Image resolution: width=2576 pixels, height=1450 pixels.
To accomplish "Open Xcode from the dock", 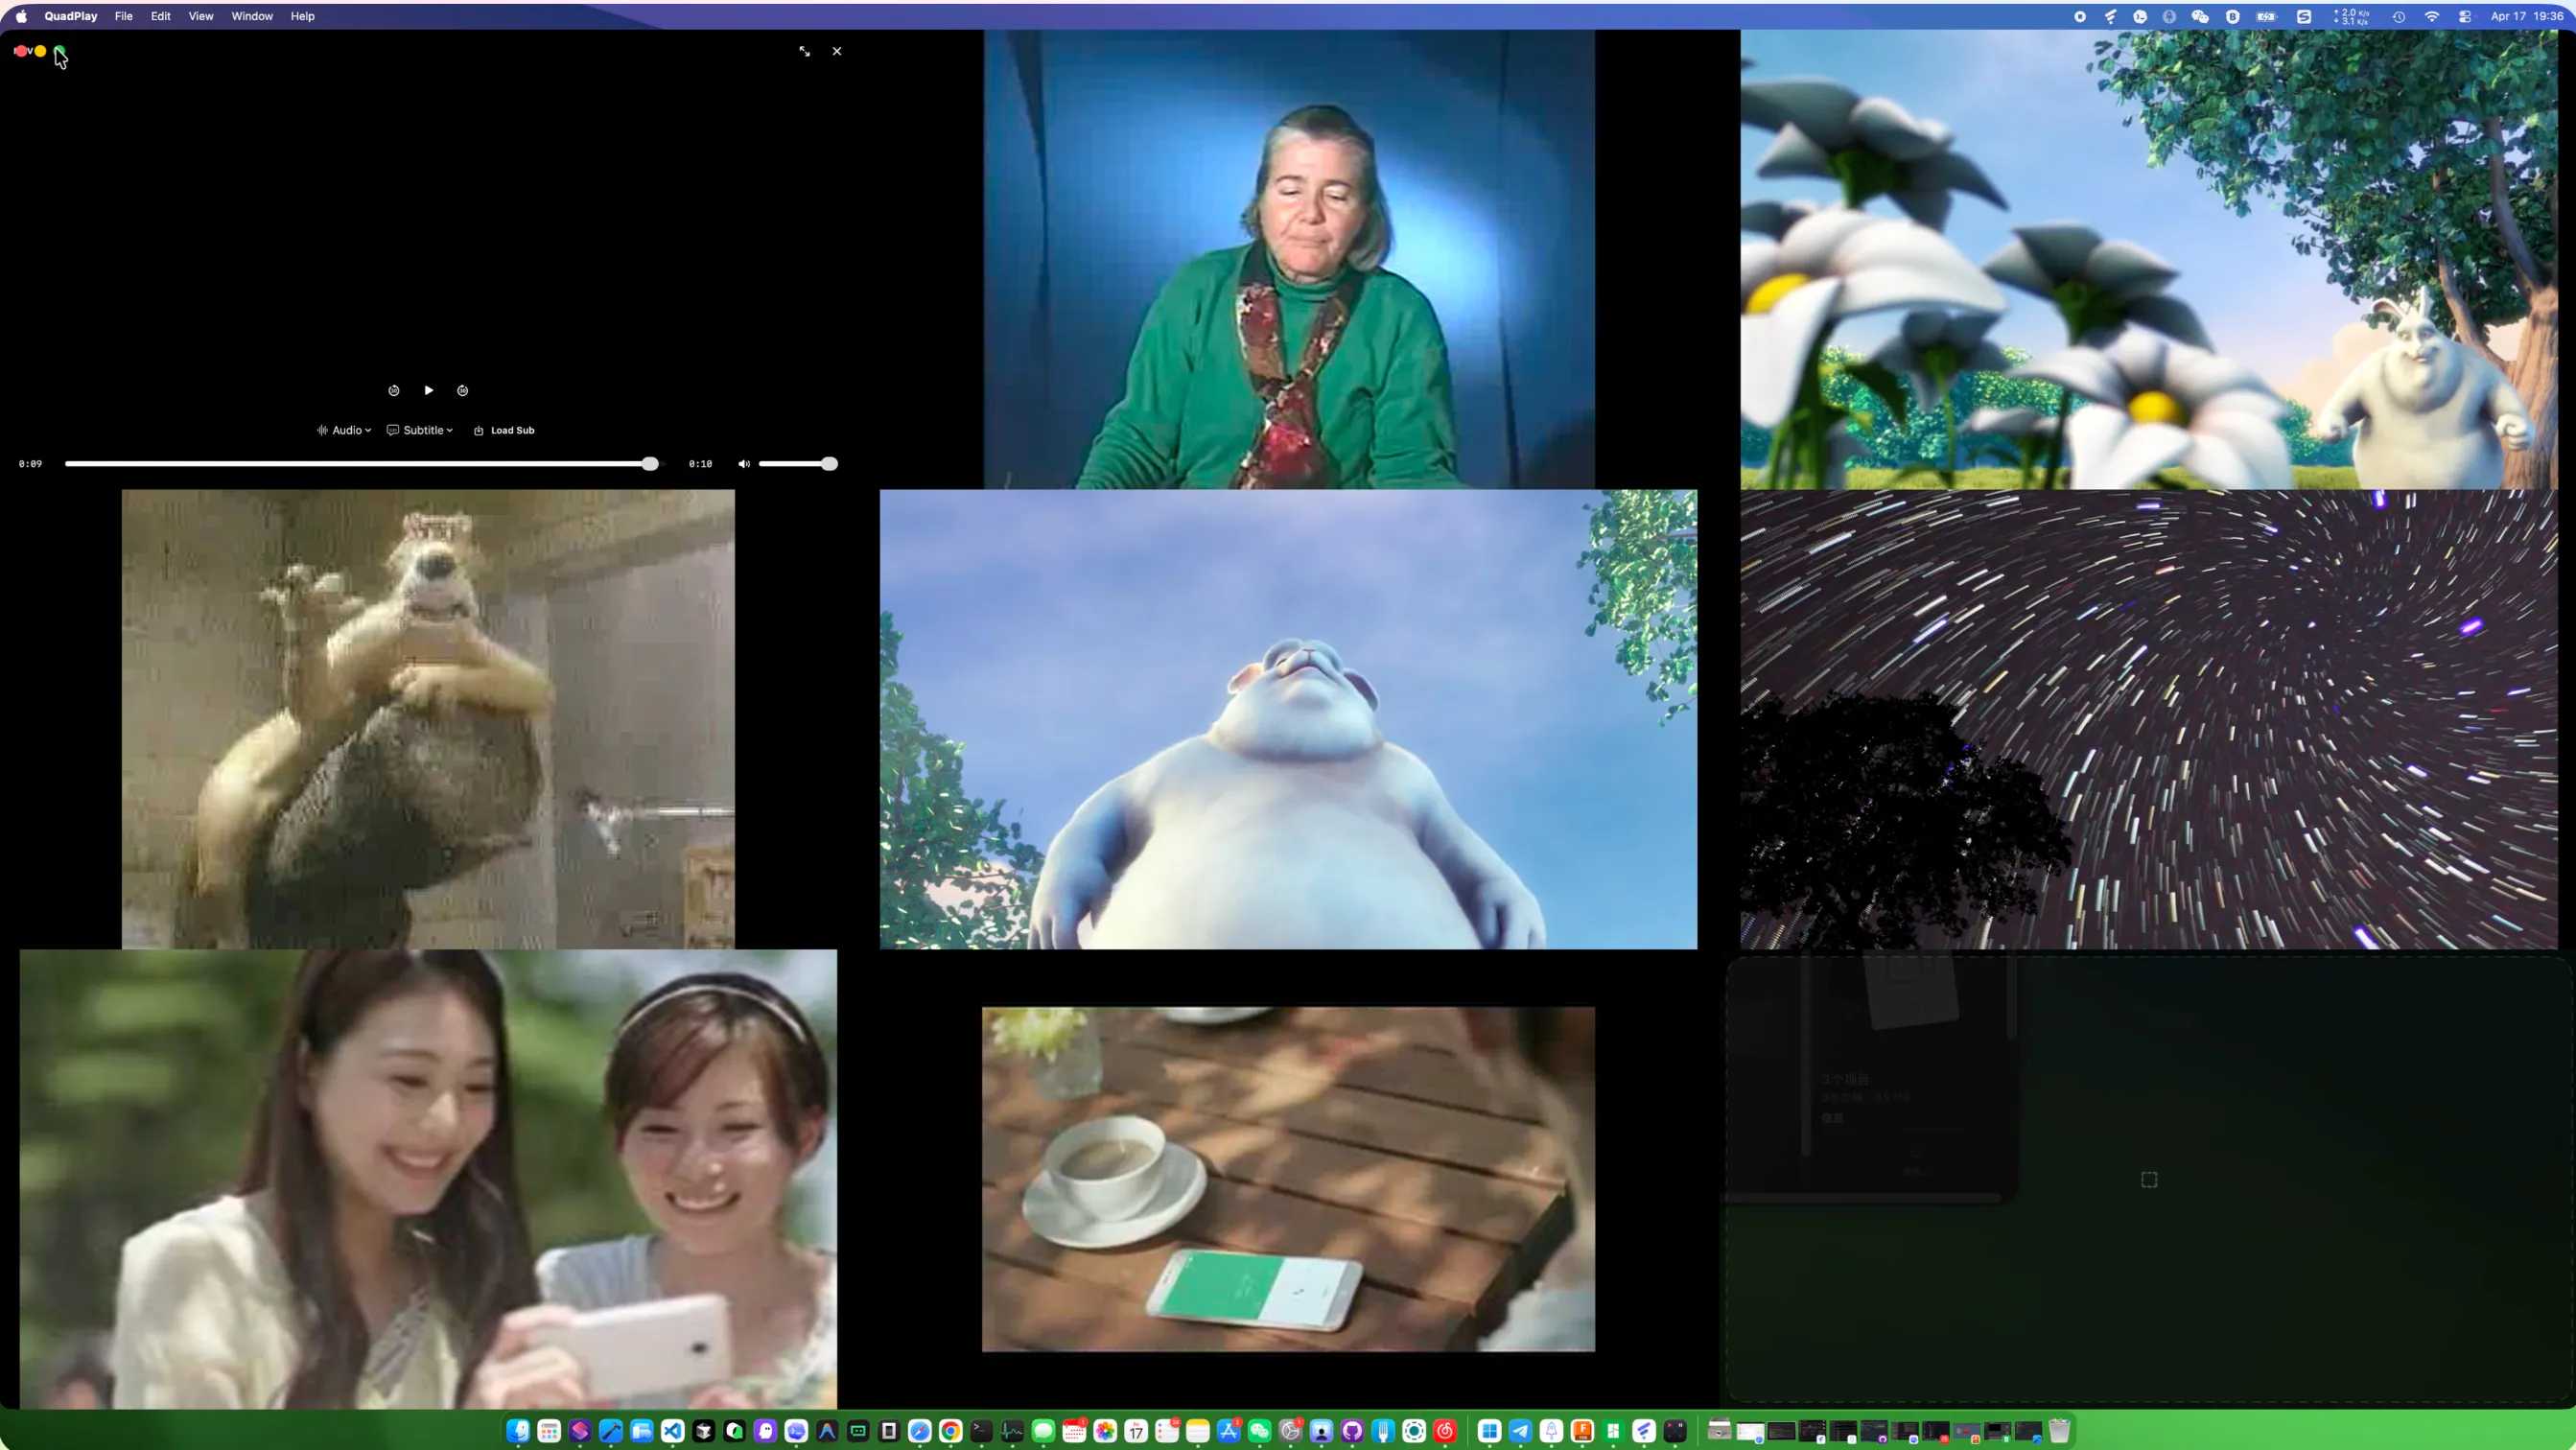I will [611, 1431].
